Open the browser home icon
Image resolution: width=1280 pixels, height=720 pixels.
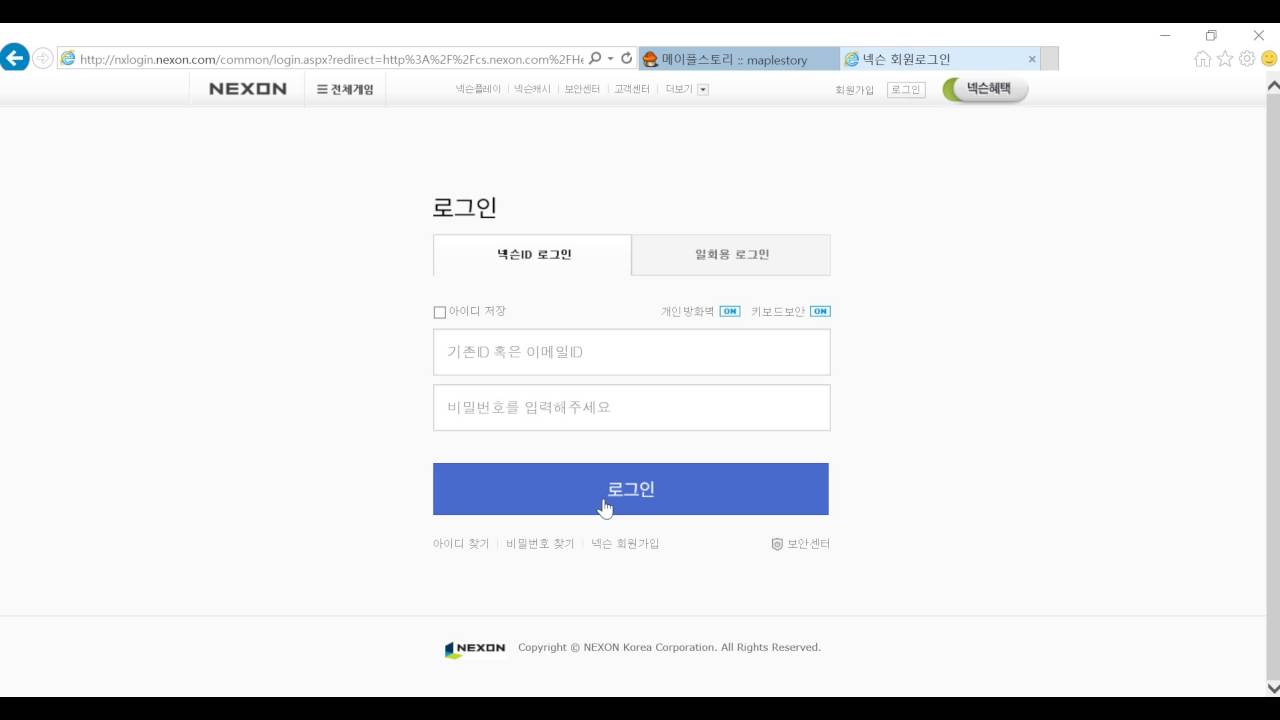(1203, 59)
